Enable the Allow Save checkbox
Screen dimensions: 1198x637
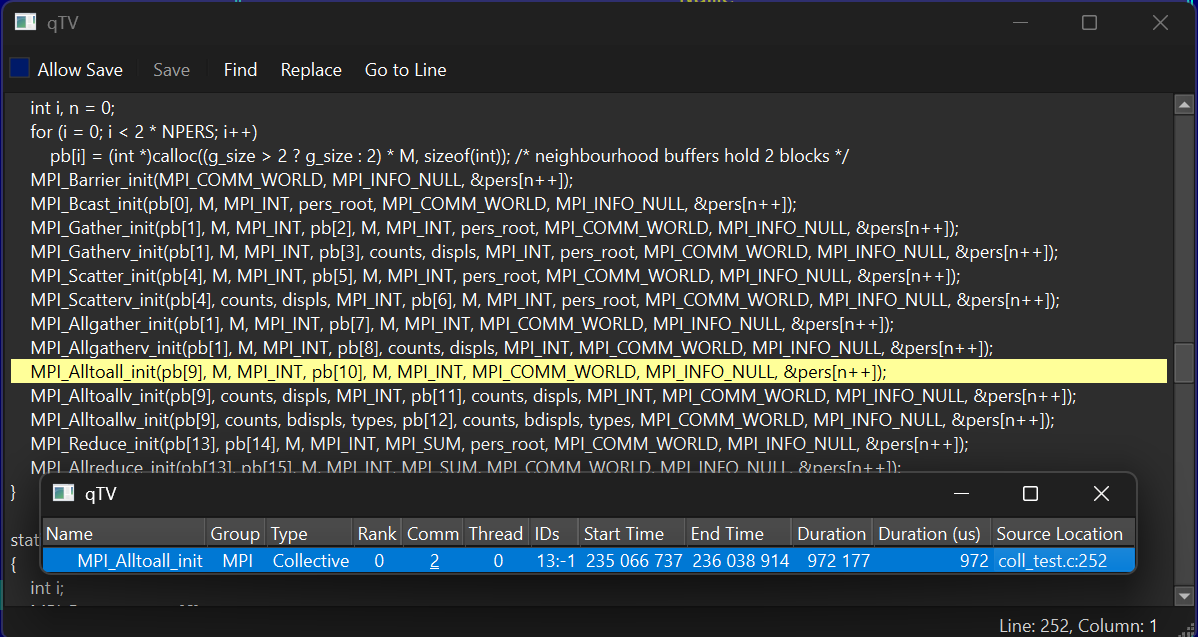[20, 69]
